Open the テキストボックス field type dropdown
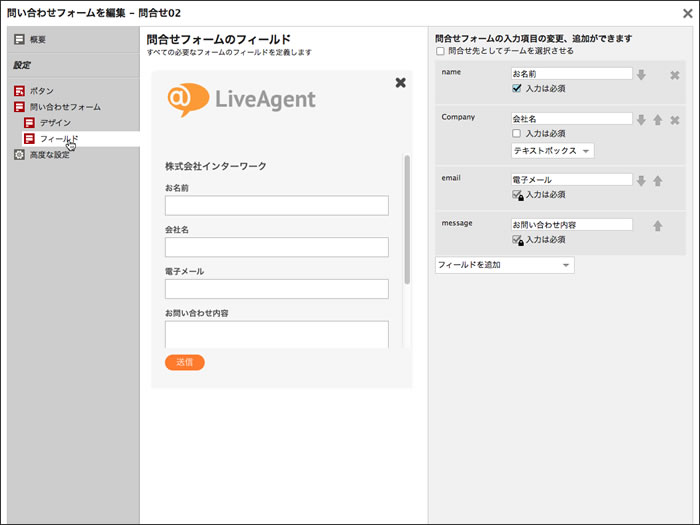 (553, 151)
